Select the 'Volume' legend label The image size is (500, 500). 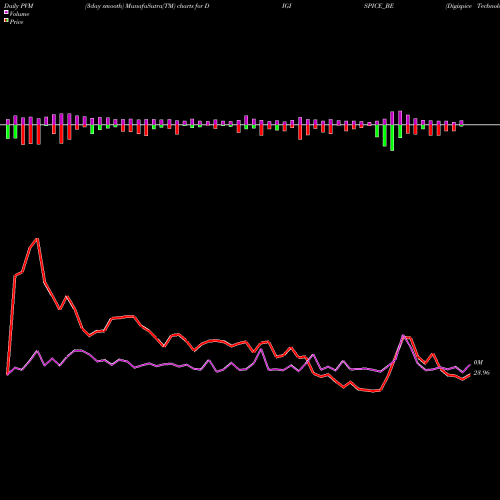point(19,14)
